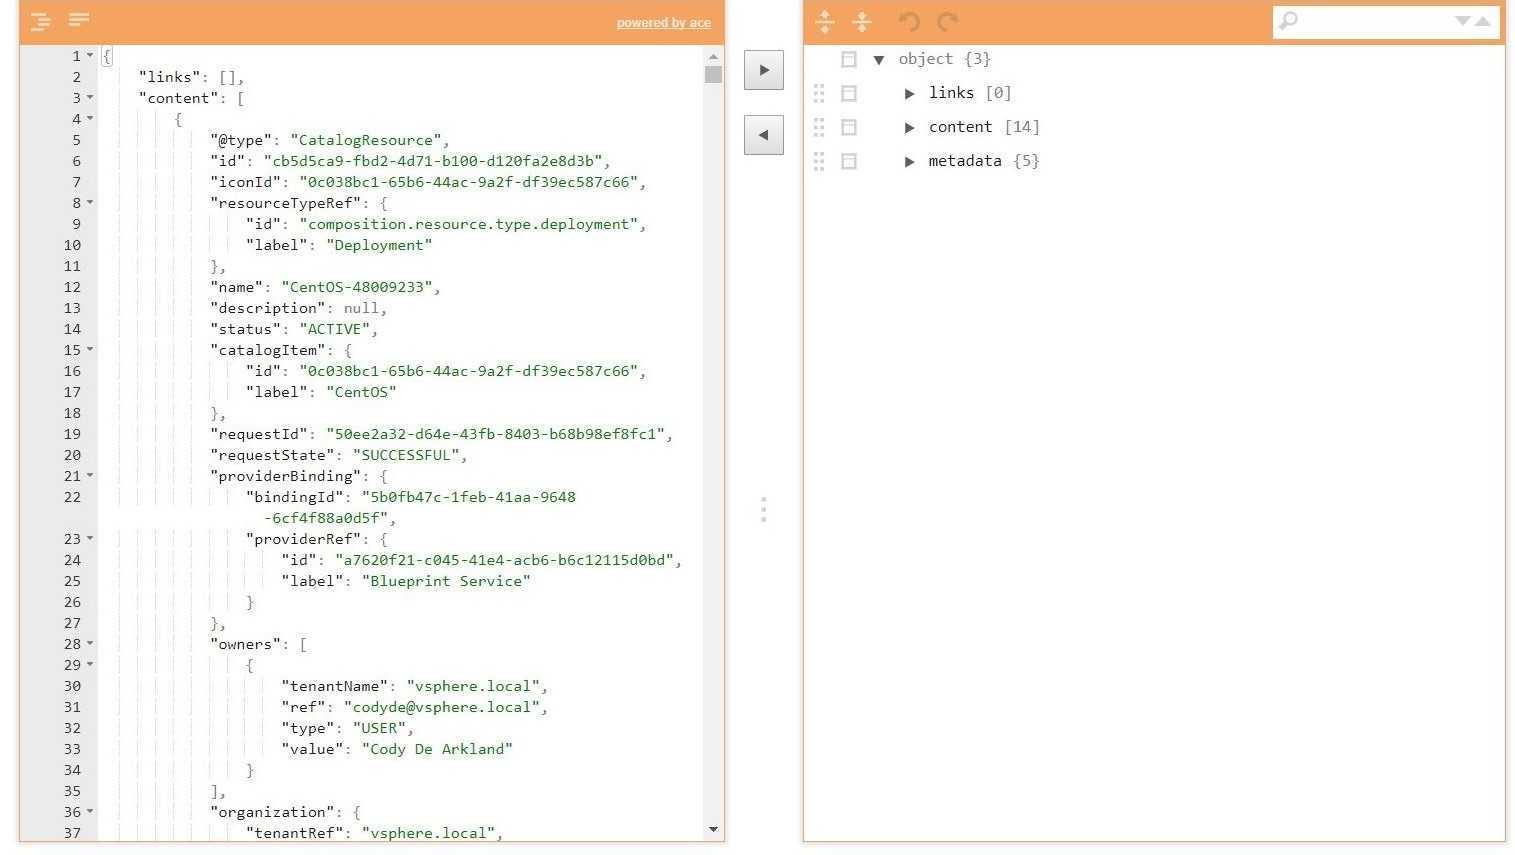Viewport: 1515px width, 855px height.
Task: Click the redo icon in tree toolbar
Action: click(948, 21)
